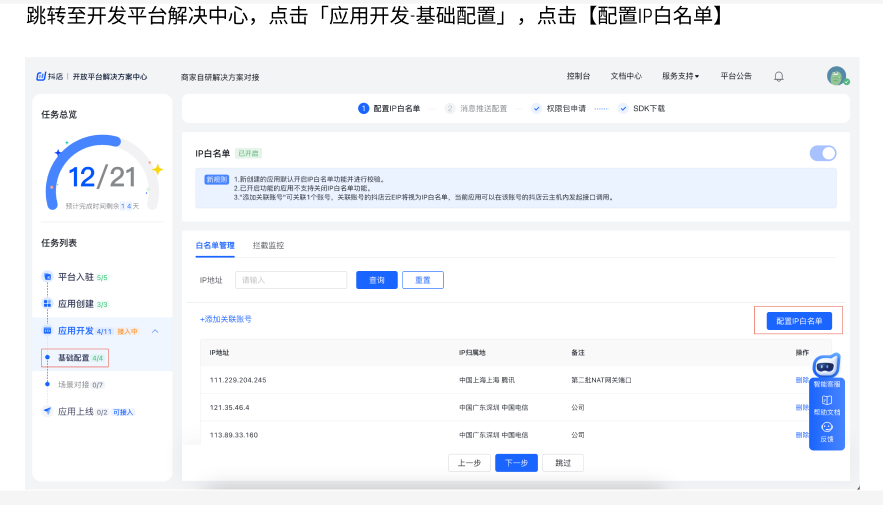The height and width of the screenshot is (505, 883).
Task: Click the 可接入 tag beside 应用上线
Action: 123,412
